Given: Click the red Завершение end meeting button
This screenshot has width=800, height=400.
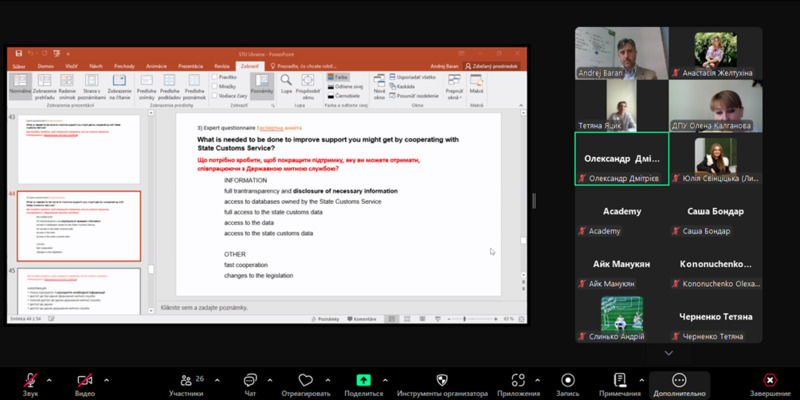Looking at the screenshot, I should click(x=770, y=384).
